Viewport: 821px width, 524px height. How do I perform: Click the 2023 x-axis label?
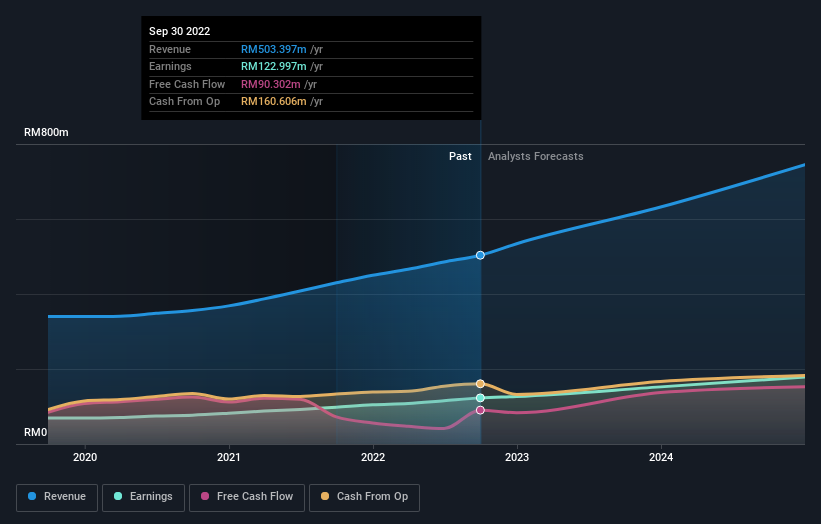pos(517,457)
